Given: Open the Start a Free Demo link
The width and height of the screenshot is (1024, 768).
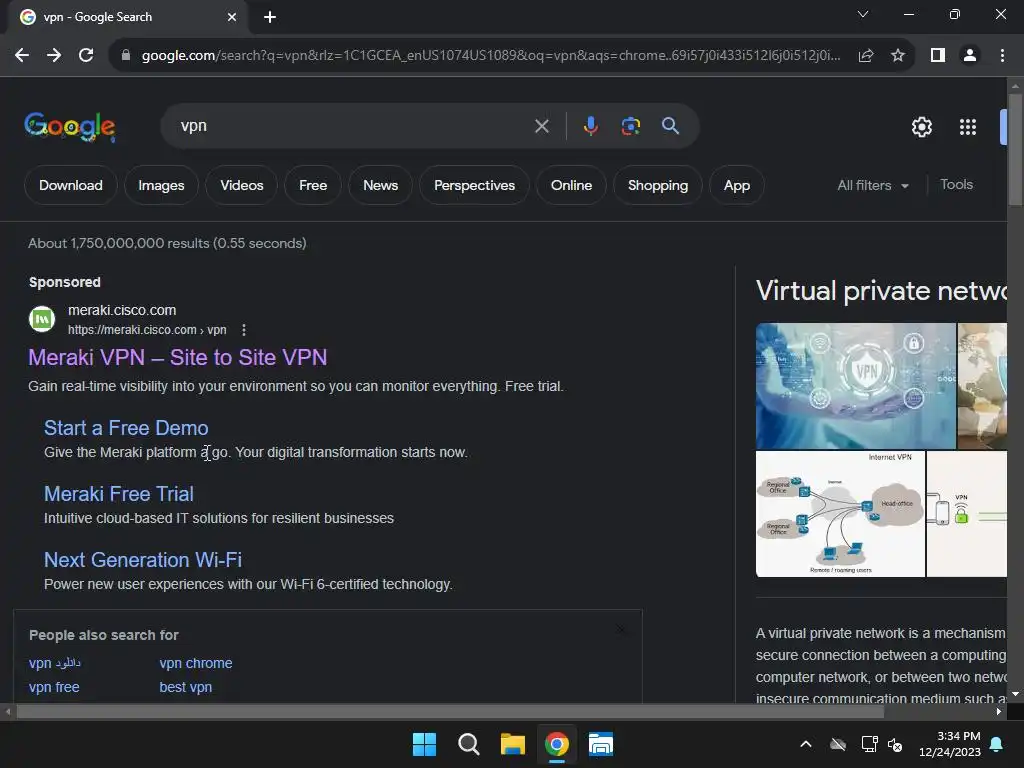Looking at the screenshot, I should coord(126,428).
